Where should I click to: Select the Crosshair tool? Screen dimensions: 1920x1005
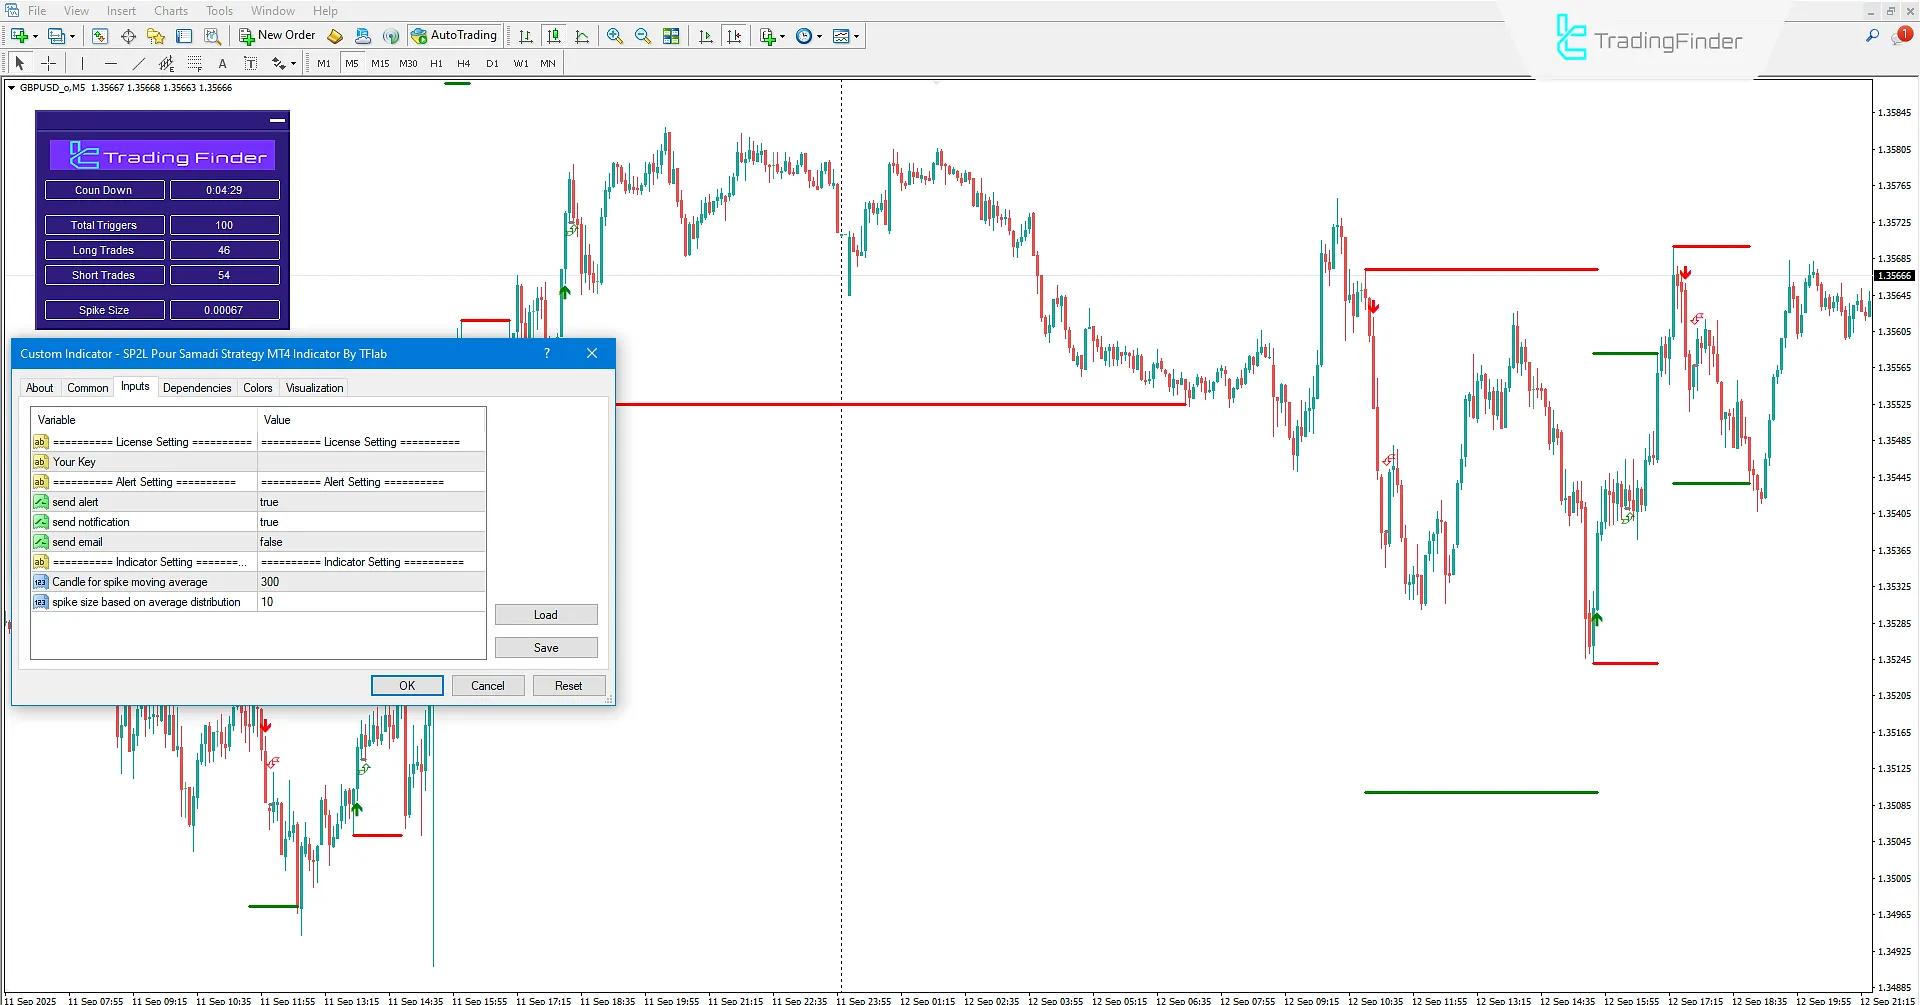pyautogui.click(x=48, y=63)
